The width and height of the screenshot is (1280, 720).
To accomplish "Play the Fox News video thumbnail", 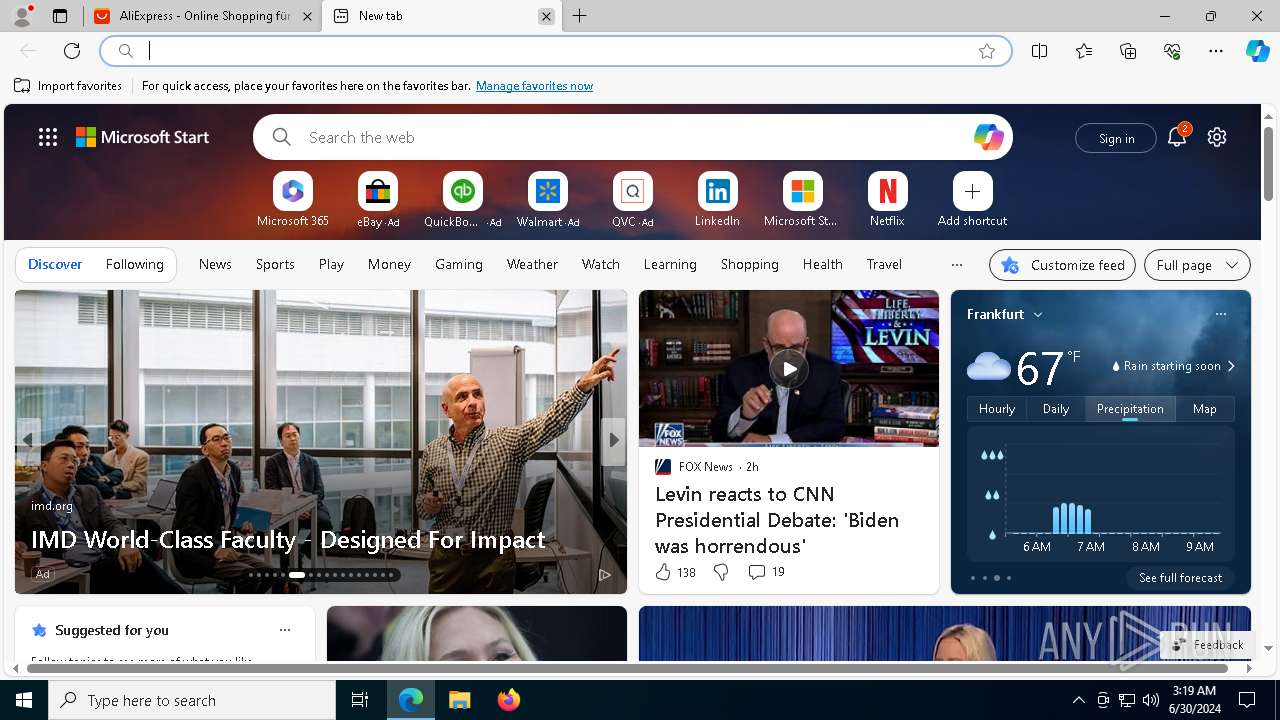I will pos(789,369).
